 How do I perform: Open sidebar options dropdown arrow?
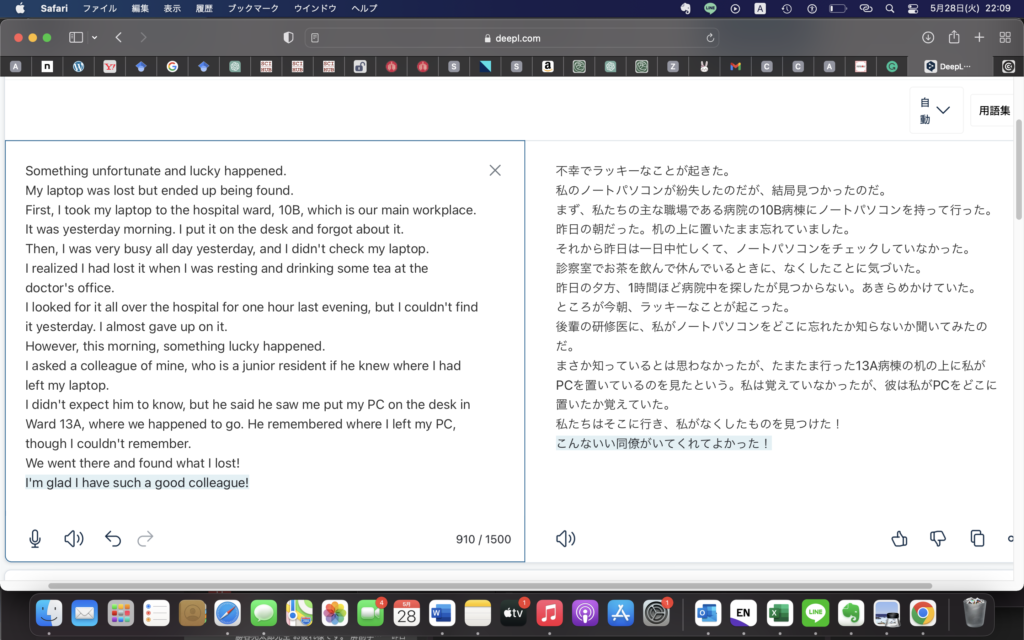[95, 38]
